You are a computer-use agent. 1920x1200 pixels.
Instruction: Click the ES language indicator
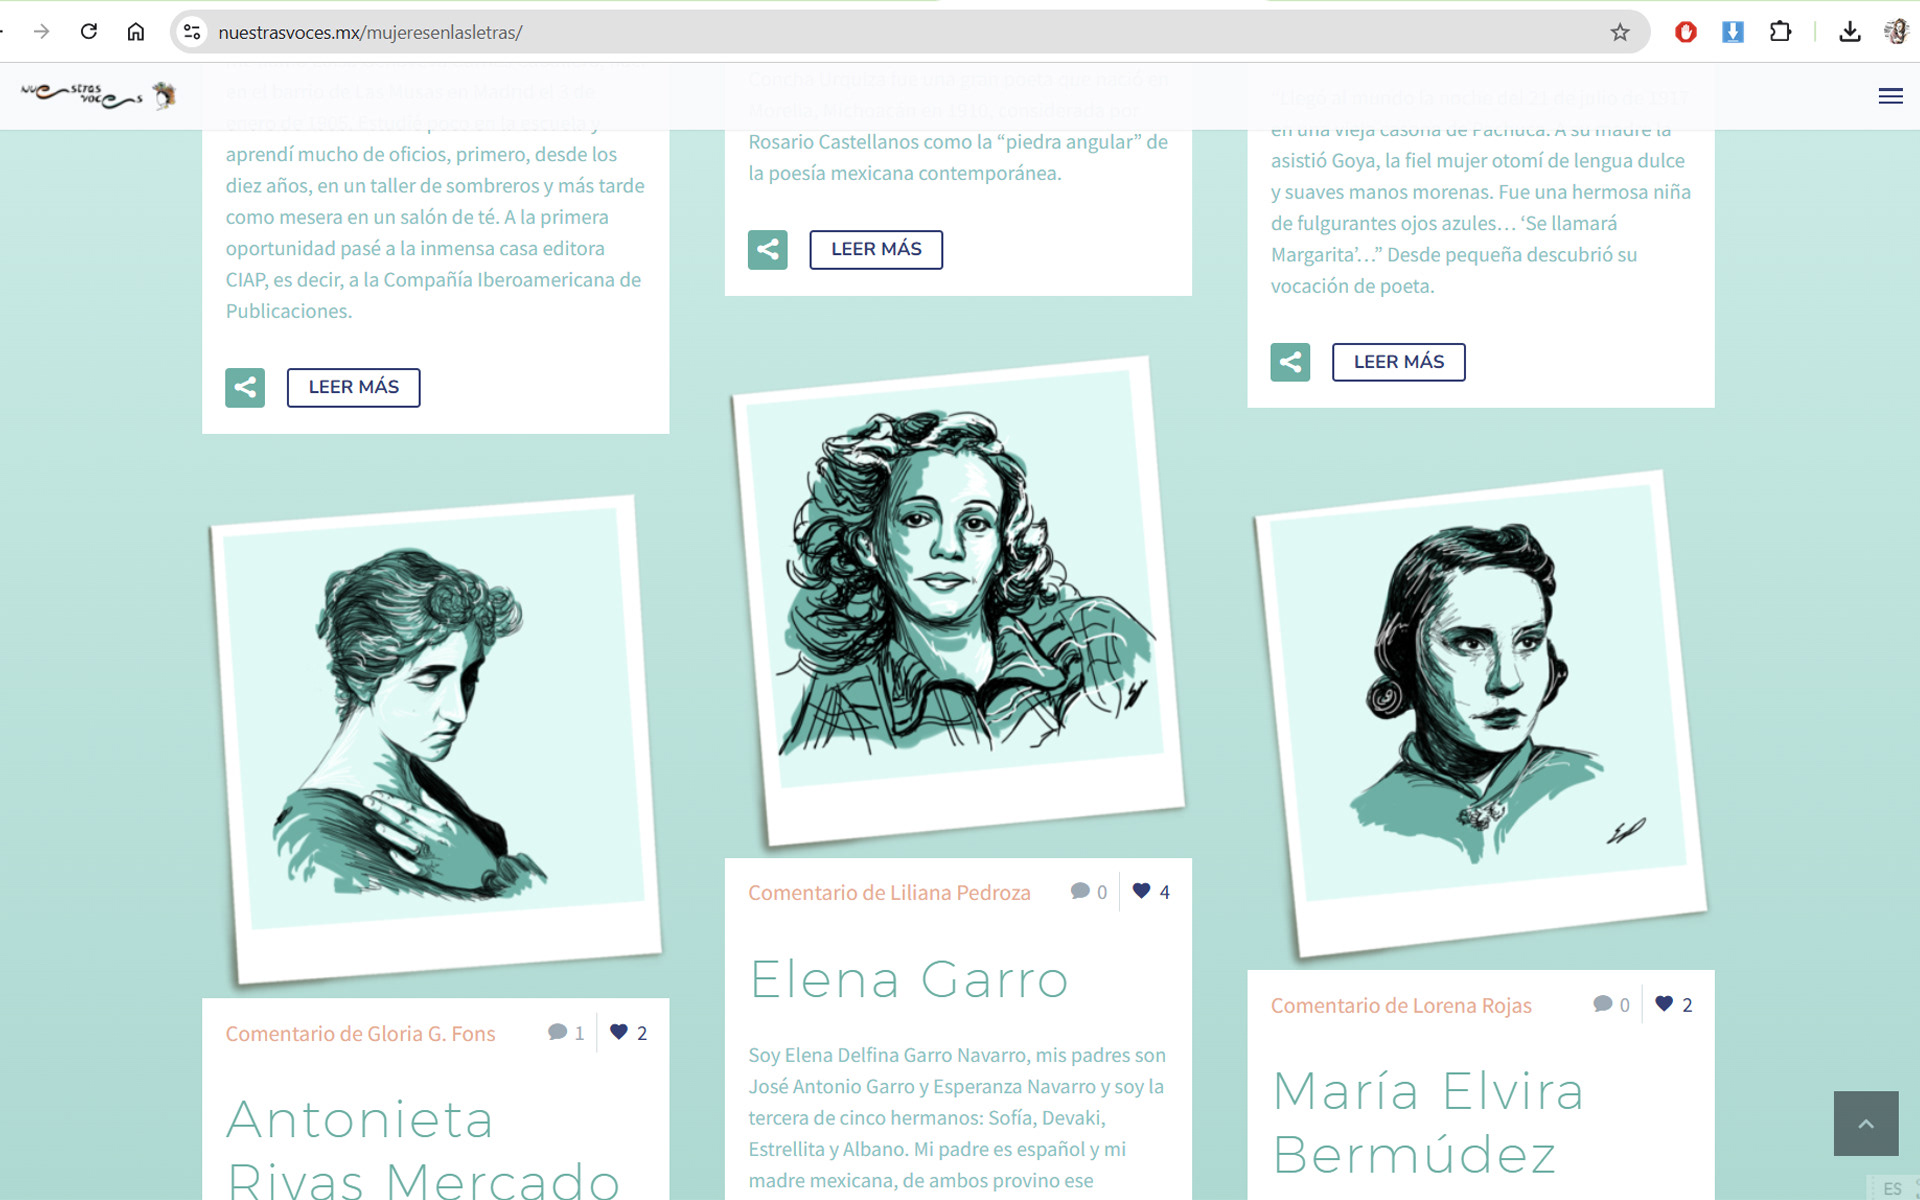click(1892, 1188)
